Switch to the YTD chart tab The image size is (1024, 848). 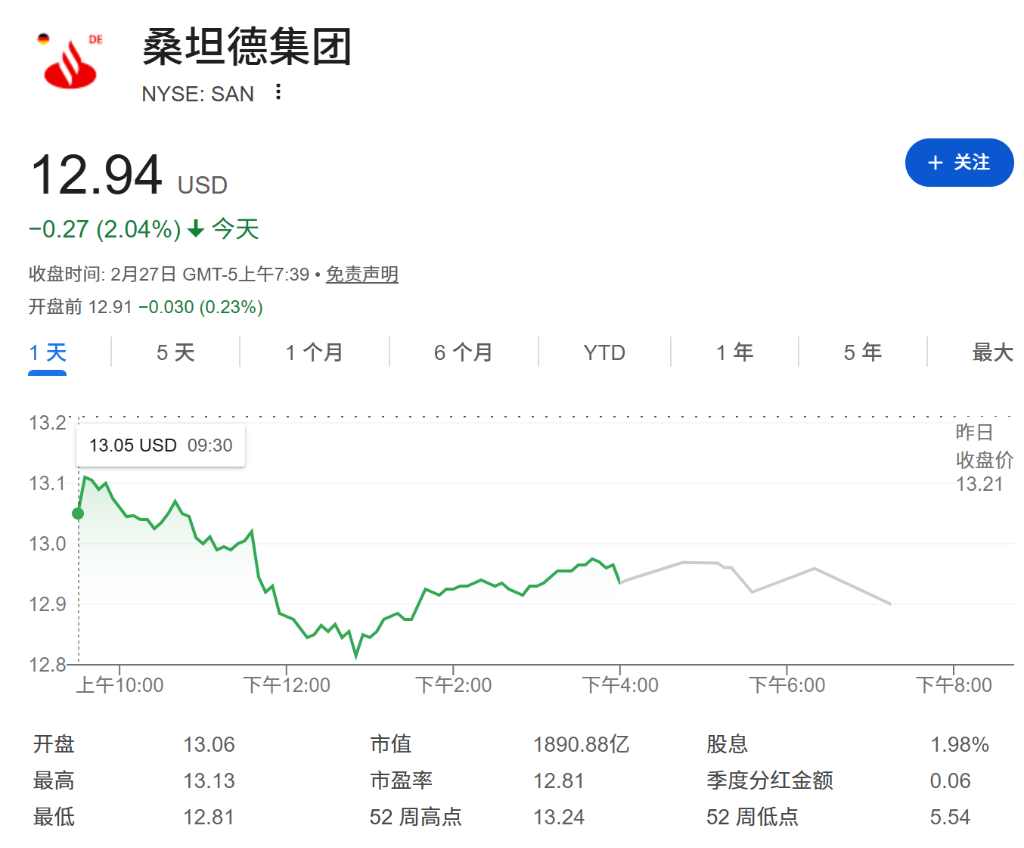(605, 352)
